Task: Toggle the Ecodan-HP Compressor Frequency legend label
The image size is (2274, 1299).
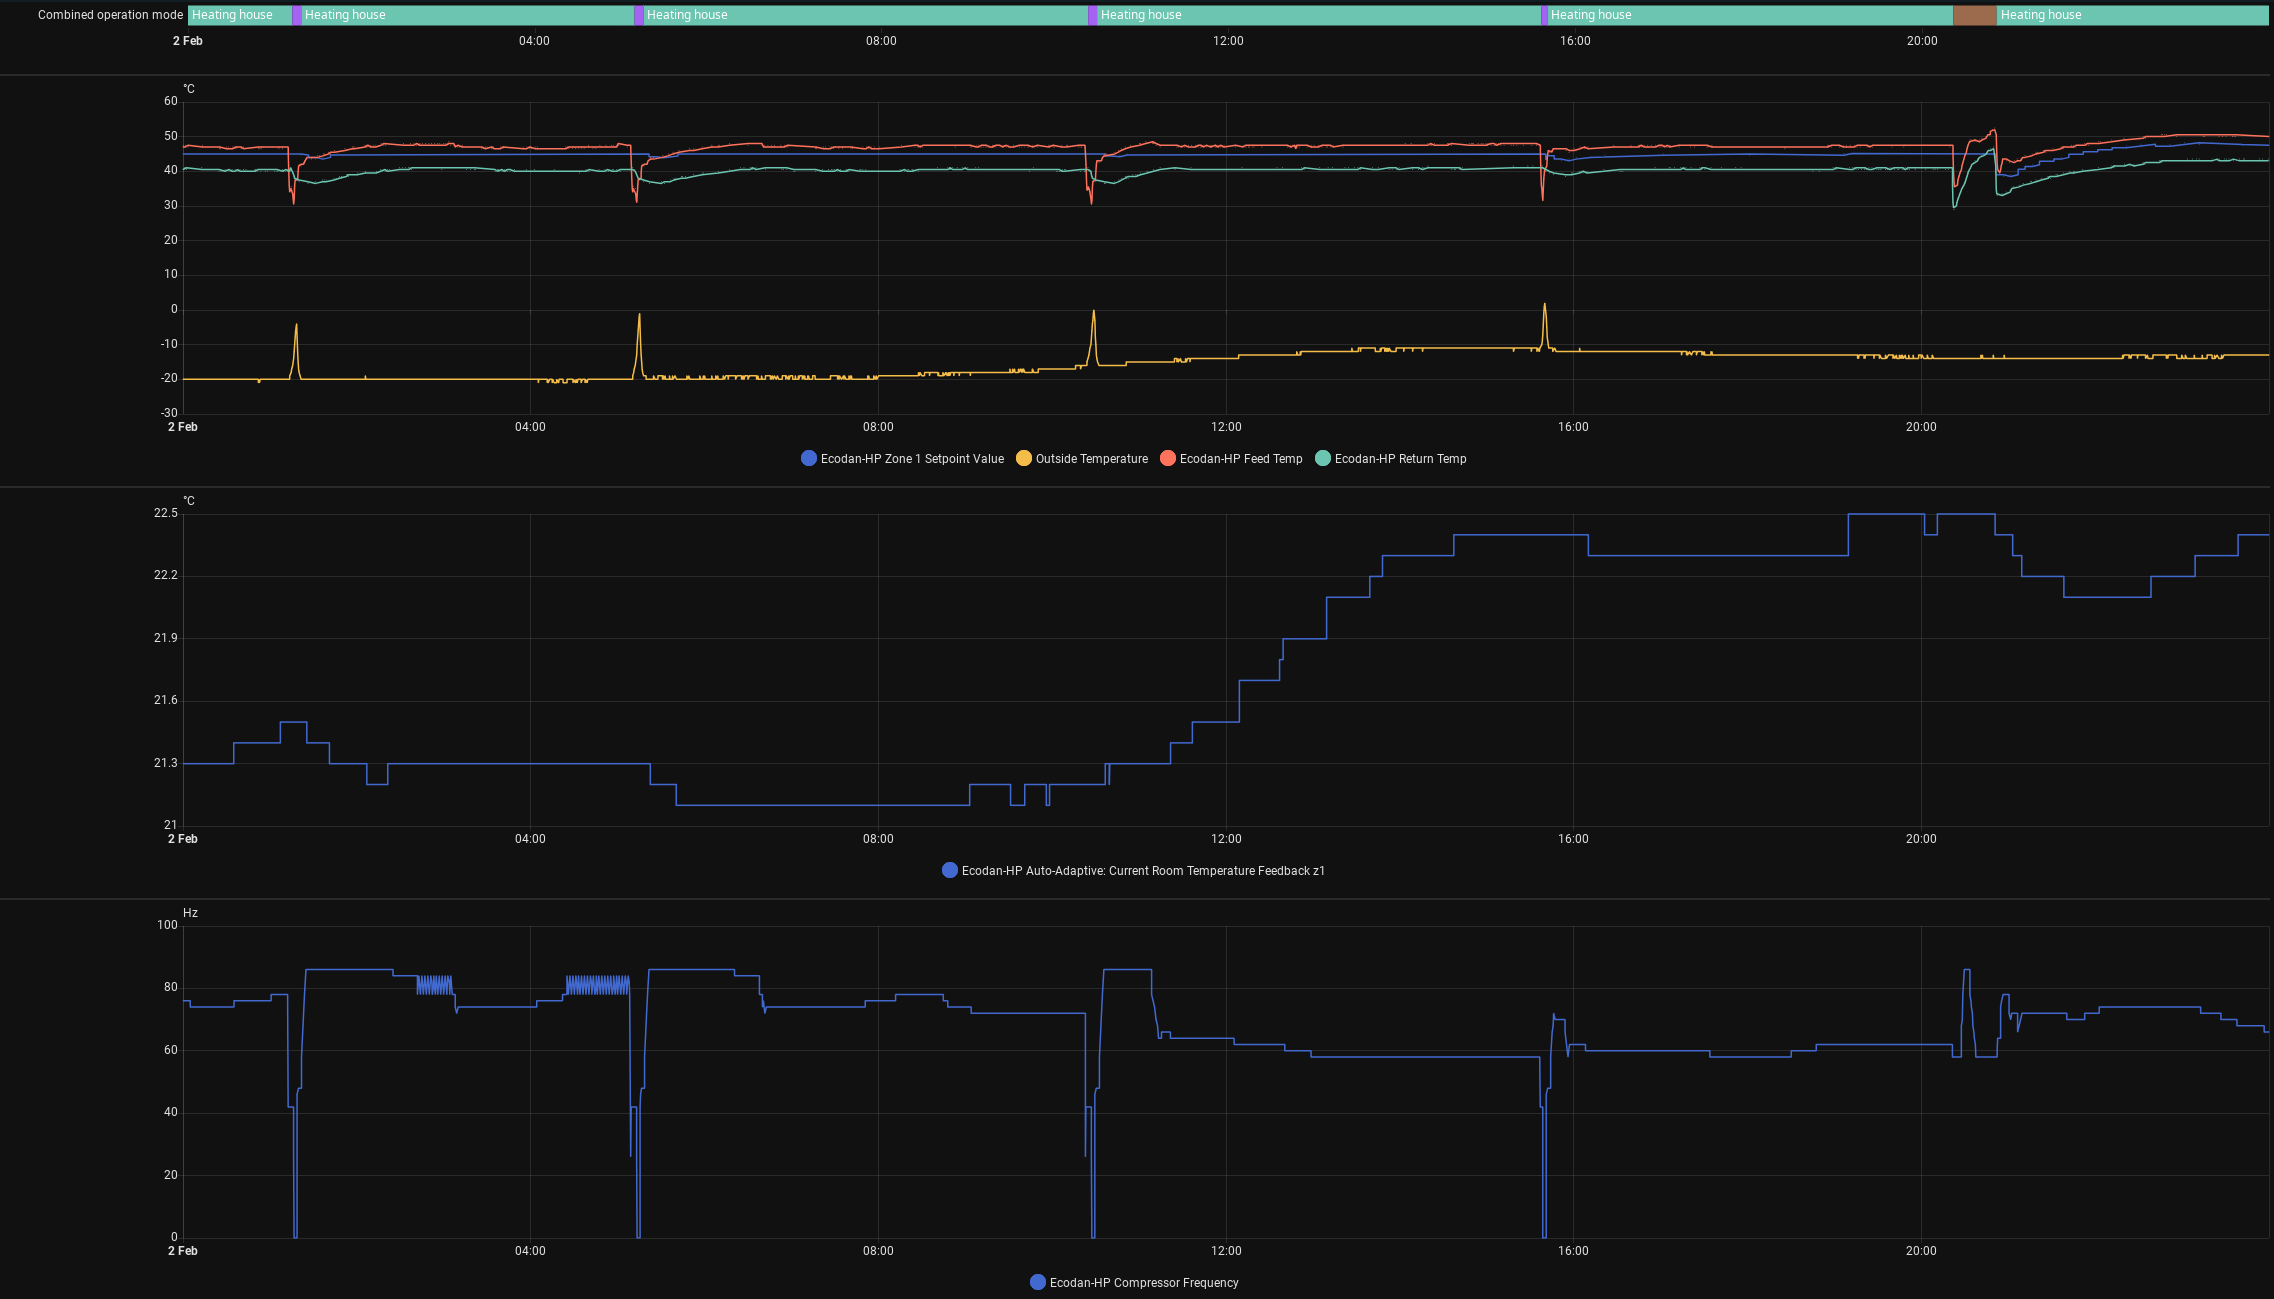Action: (1143, 1283)
